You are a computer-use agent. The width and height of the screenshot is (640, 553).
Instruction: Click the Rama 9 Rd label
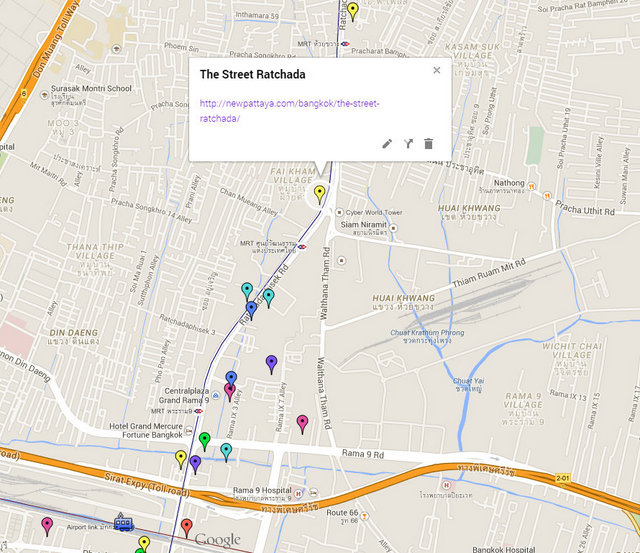point(362,453)
